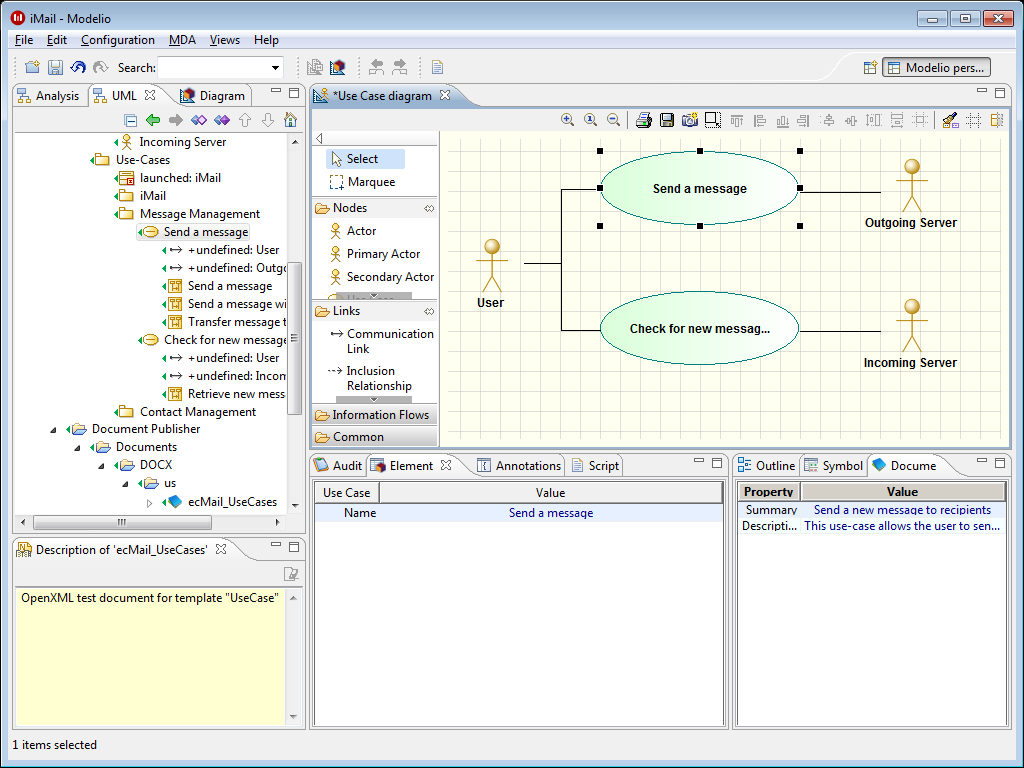Screen dimensions: 1024x768
Task: Expand the Information Flows palette drawer
Action: 374,415
